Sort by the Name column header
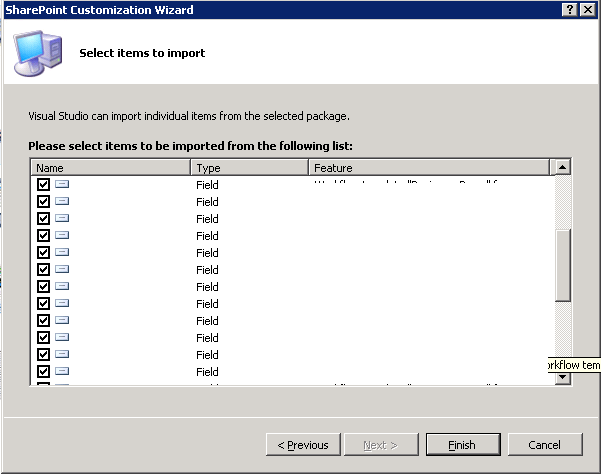Image resolution: width=601 pixels, height=474 pixels. pyautogui.click(x=110, y=168)
